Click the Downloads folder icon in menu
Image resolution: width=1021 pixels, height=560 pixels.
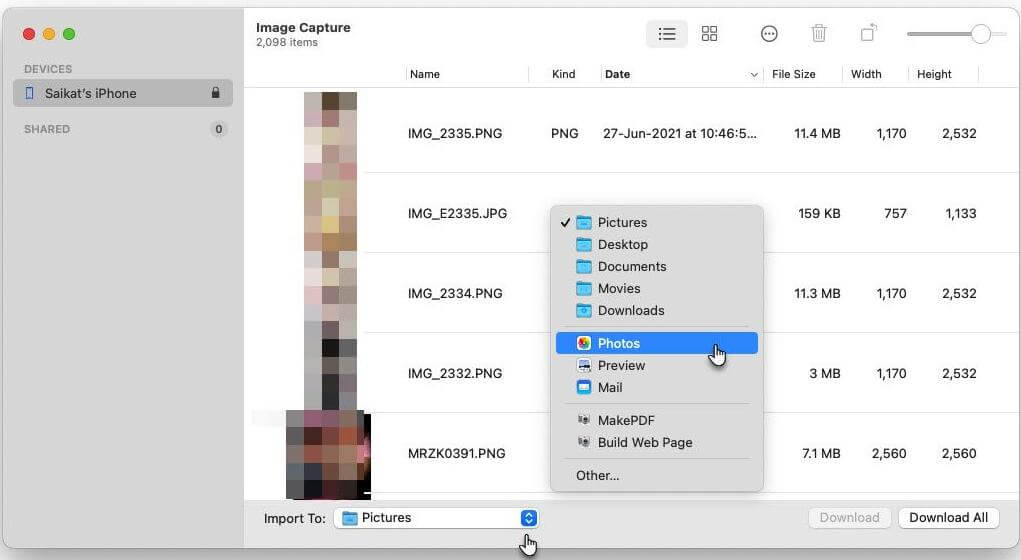584,311
